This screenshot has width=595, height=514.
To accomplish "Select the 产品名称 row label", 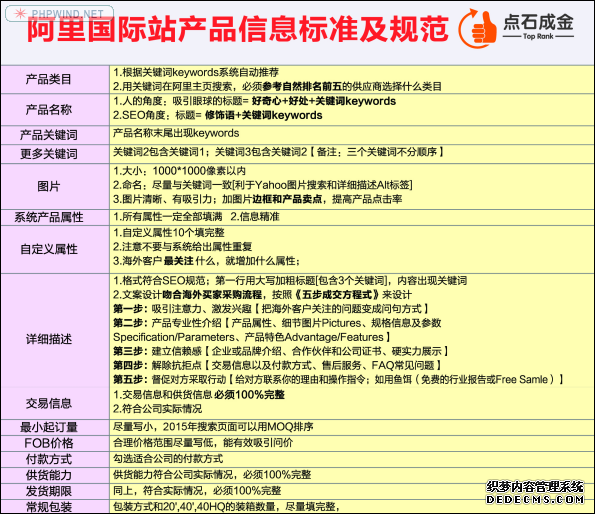I will 49,110.
